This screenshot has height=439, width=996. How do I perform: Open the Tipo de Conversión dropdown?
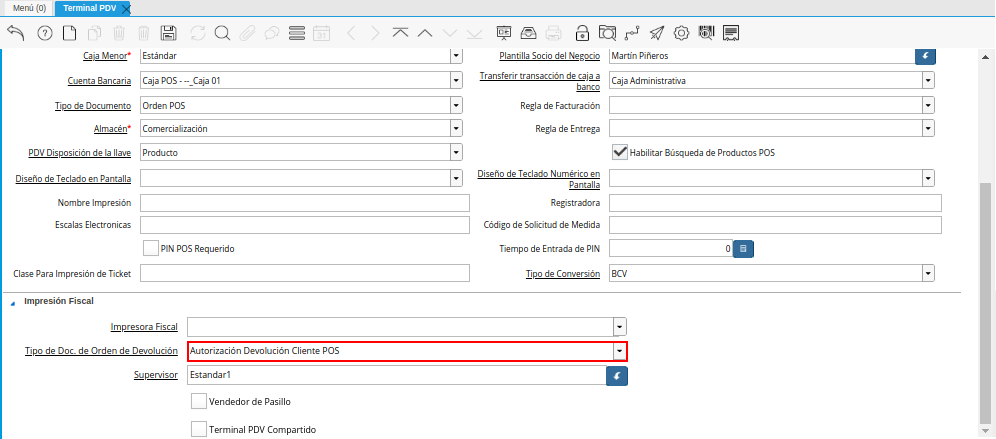coord(929,274)
